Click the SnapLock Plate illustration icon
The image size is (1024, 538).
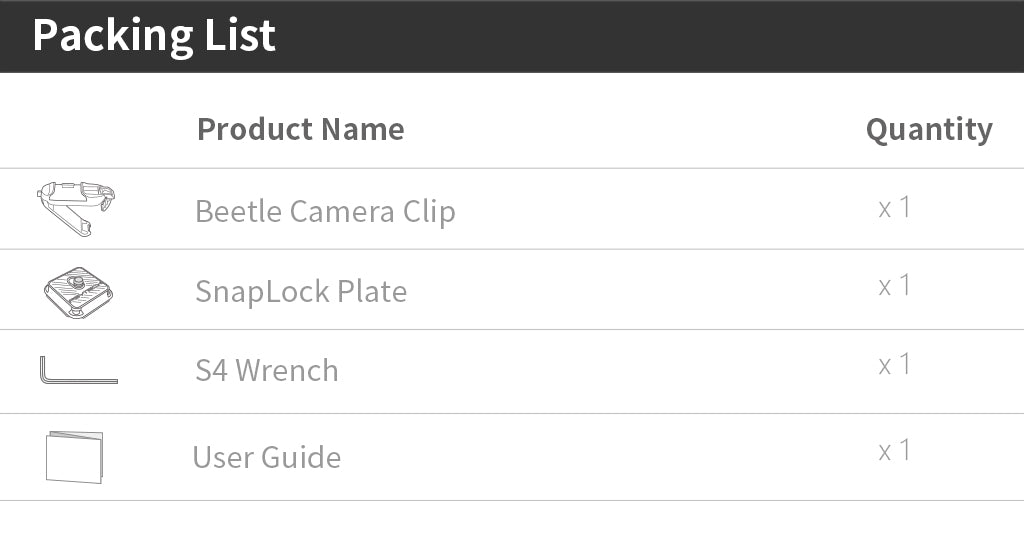pyautogui.click(x=78, y=292)
